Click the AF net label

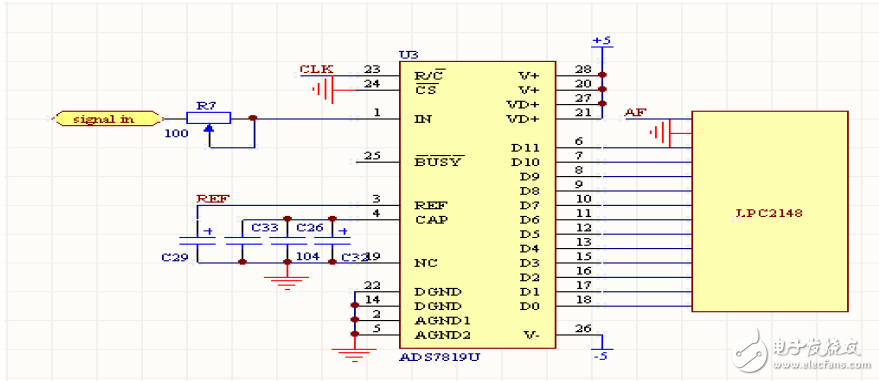click(635, 113)
